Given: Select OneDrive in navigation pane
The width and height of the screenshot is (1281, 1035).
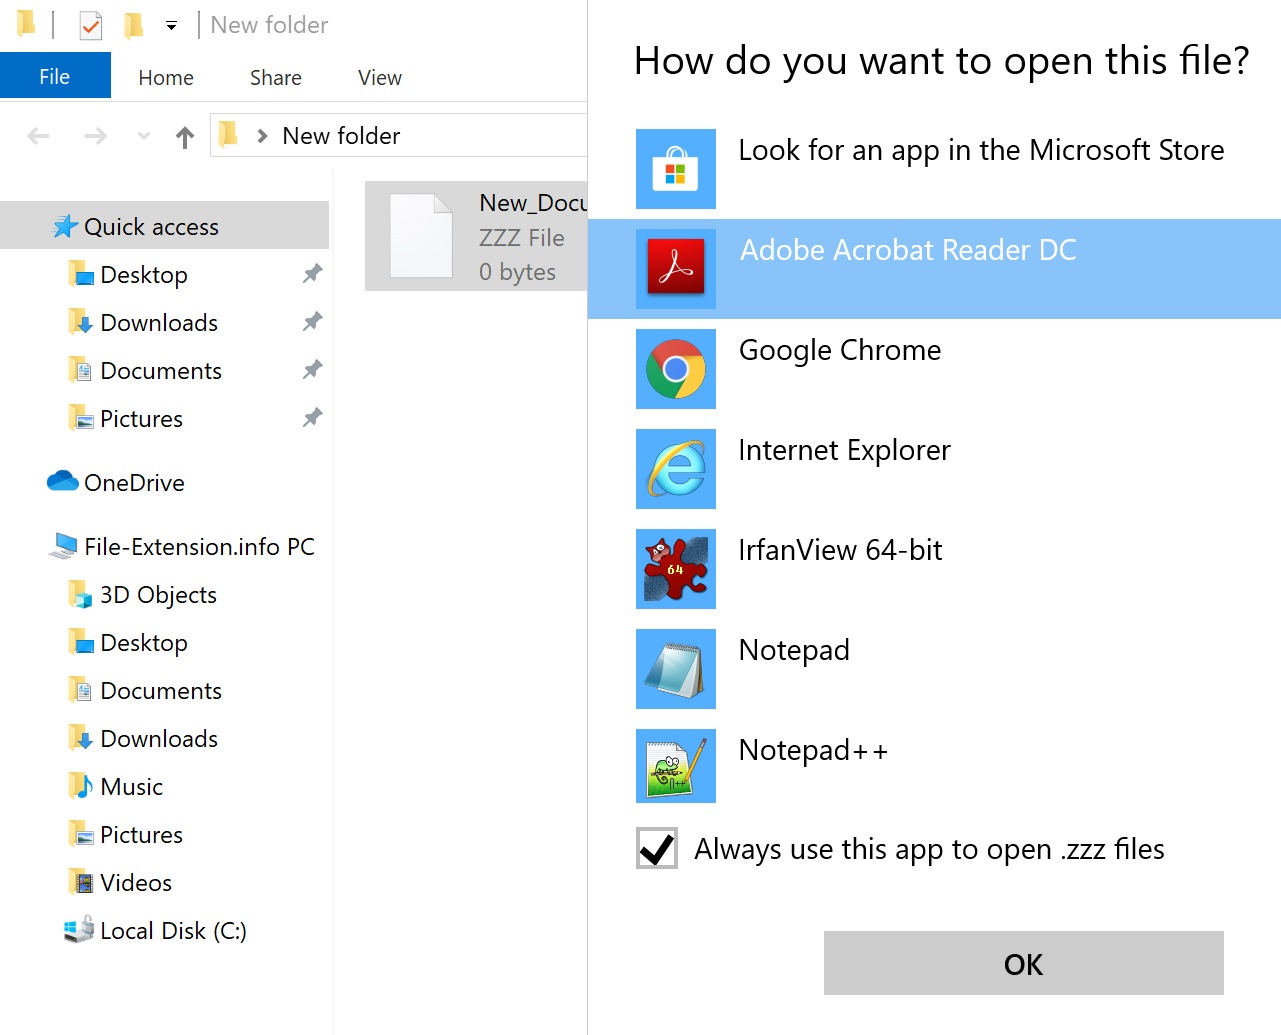Looking at the screenshot, I should coord(134,483).
